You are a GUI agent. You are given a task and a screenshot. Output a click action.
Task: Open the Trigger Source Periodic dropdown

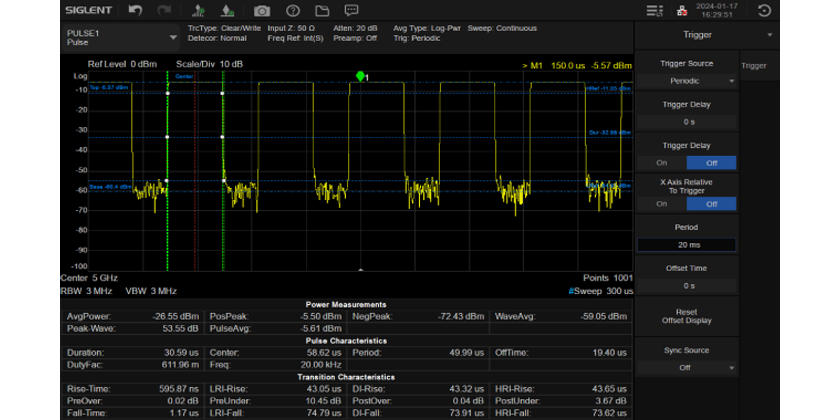685,81
